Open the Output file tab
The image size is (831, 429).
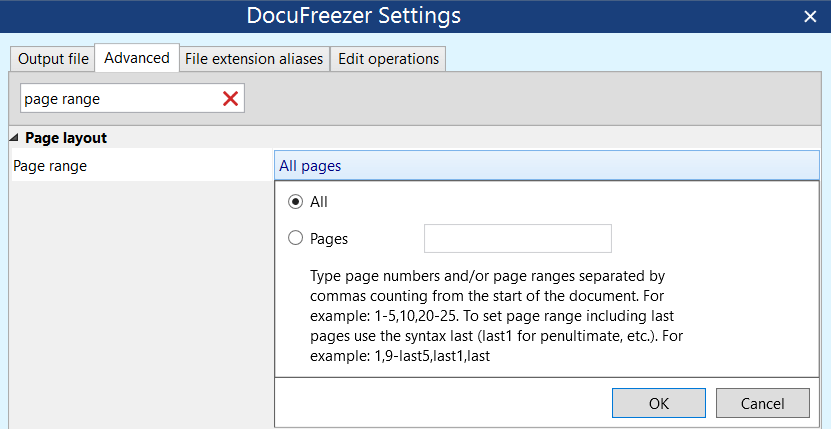pos(52,59)
